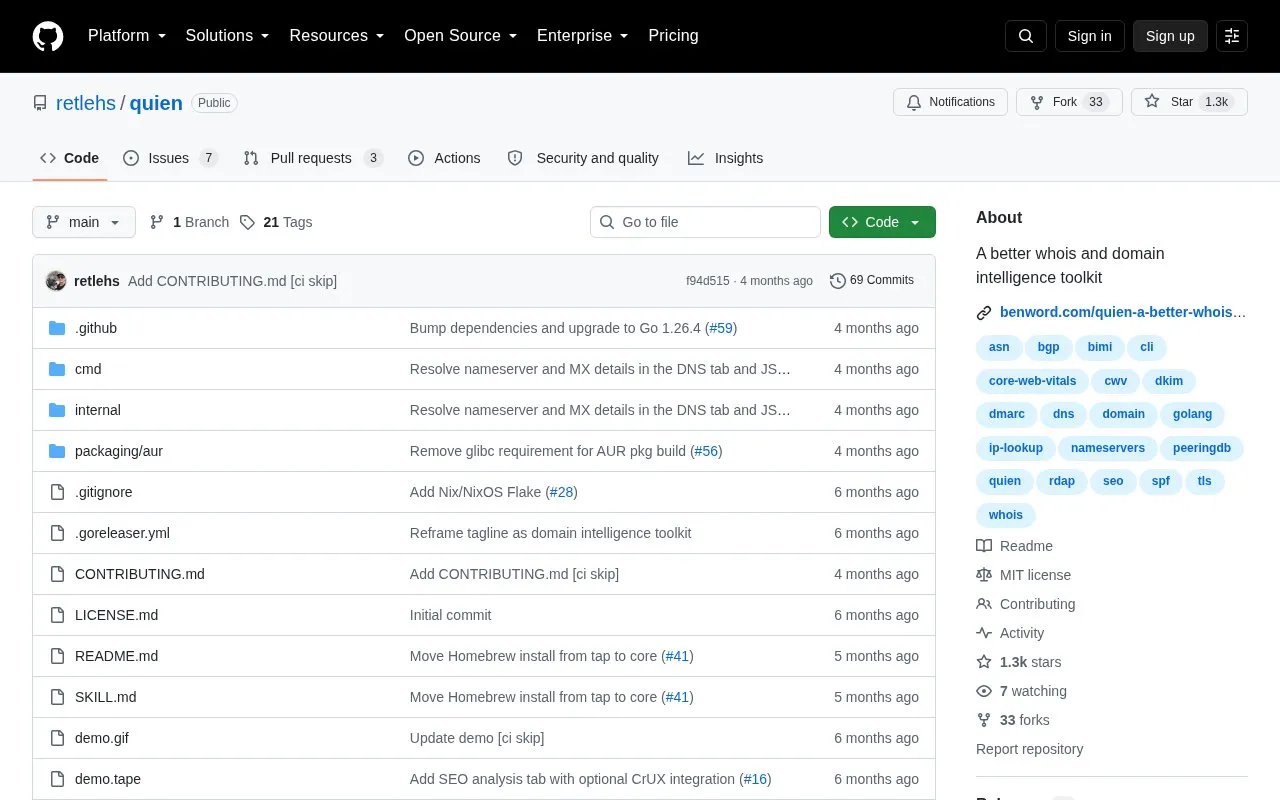Open the retlehs owner link
1280x800 pixels.
(x=86, y=103)
